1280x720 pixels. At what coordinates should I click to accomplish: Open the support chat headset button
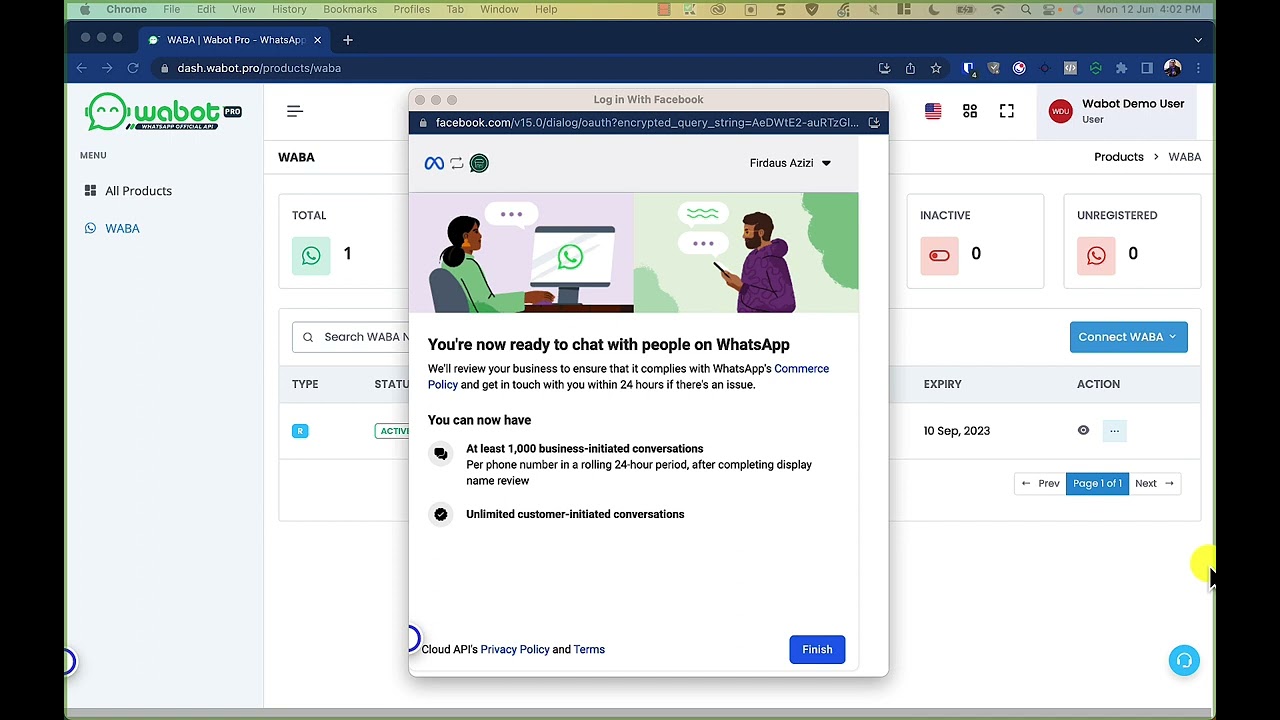pos(1184,660)
